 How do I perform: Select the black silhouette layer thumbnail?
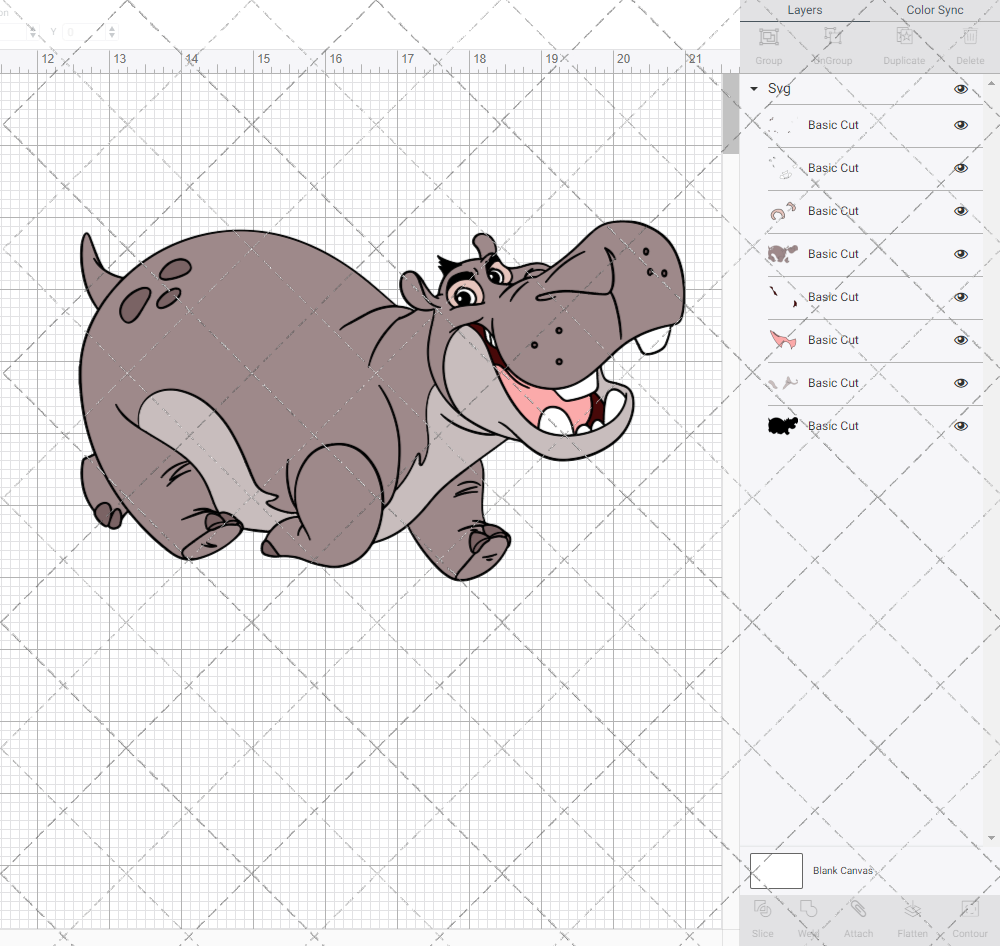[x=783, y=425]
